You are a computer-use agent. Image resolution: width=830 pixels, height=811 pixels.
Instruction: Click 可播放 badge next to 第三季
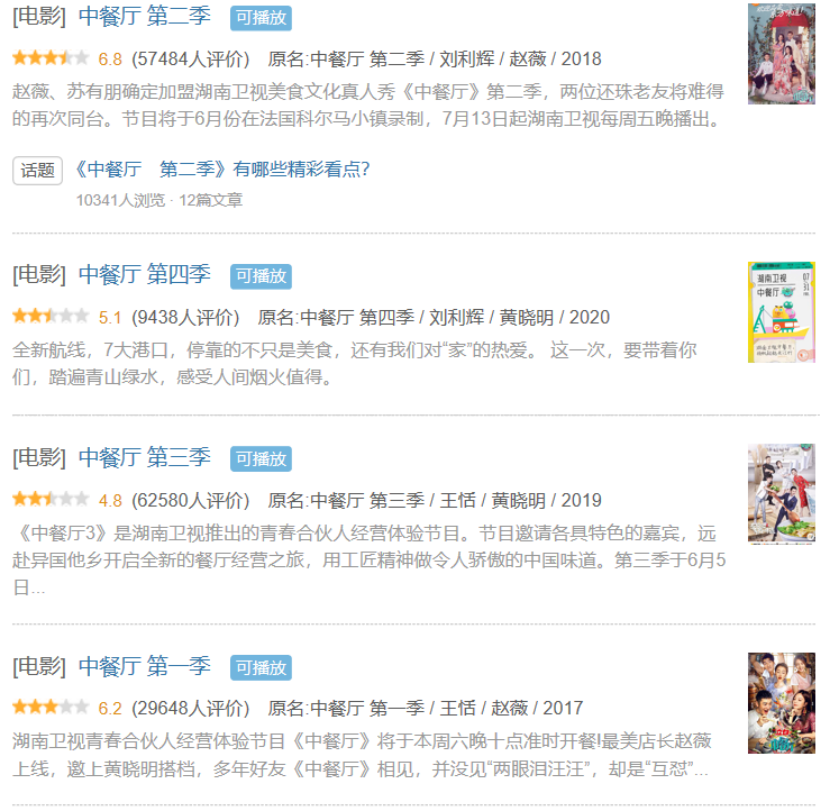coord(261,459)
